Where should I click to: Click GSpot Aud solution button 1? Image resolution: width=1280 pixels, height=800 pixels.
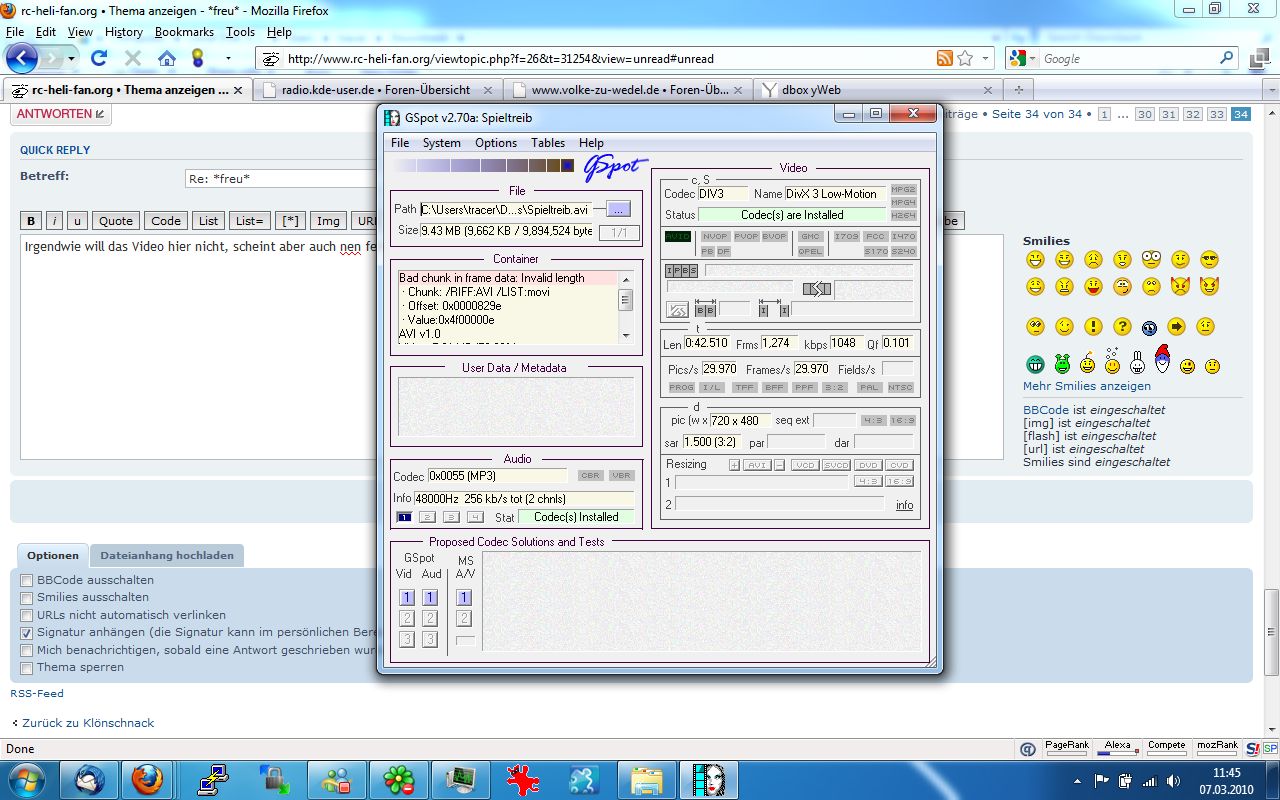[x=430, y=597]
